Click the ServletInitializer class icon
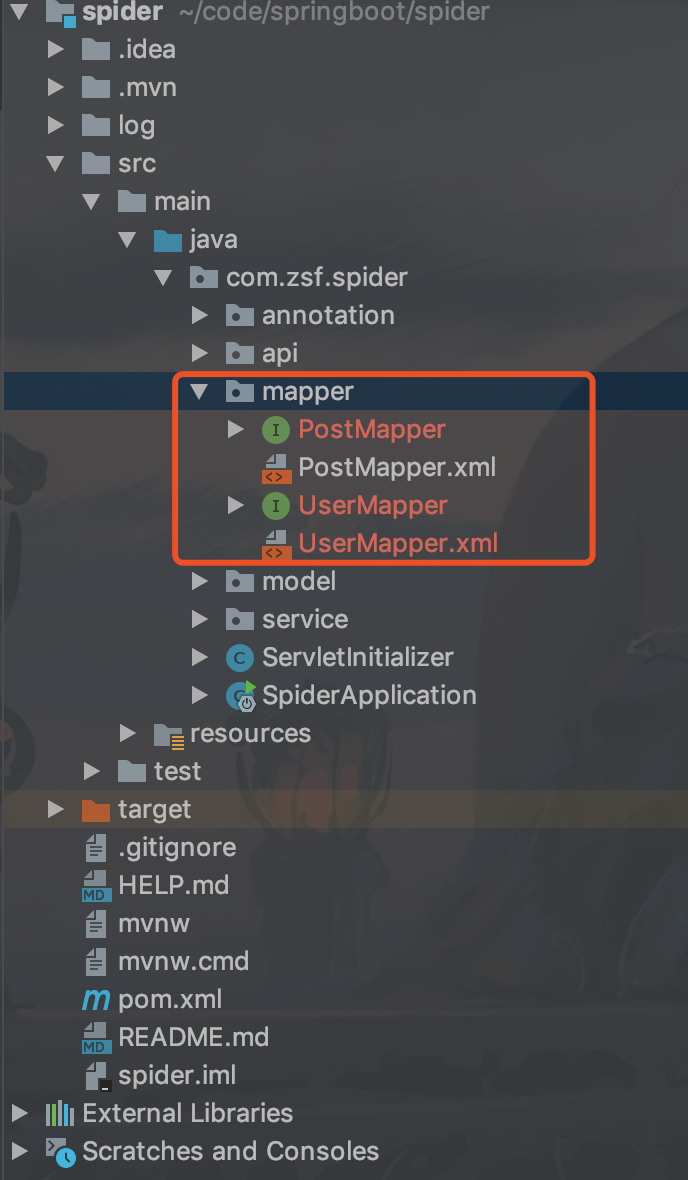688x1180 pixels. [x=239, y=658]
